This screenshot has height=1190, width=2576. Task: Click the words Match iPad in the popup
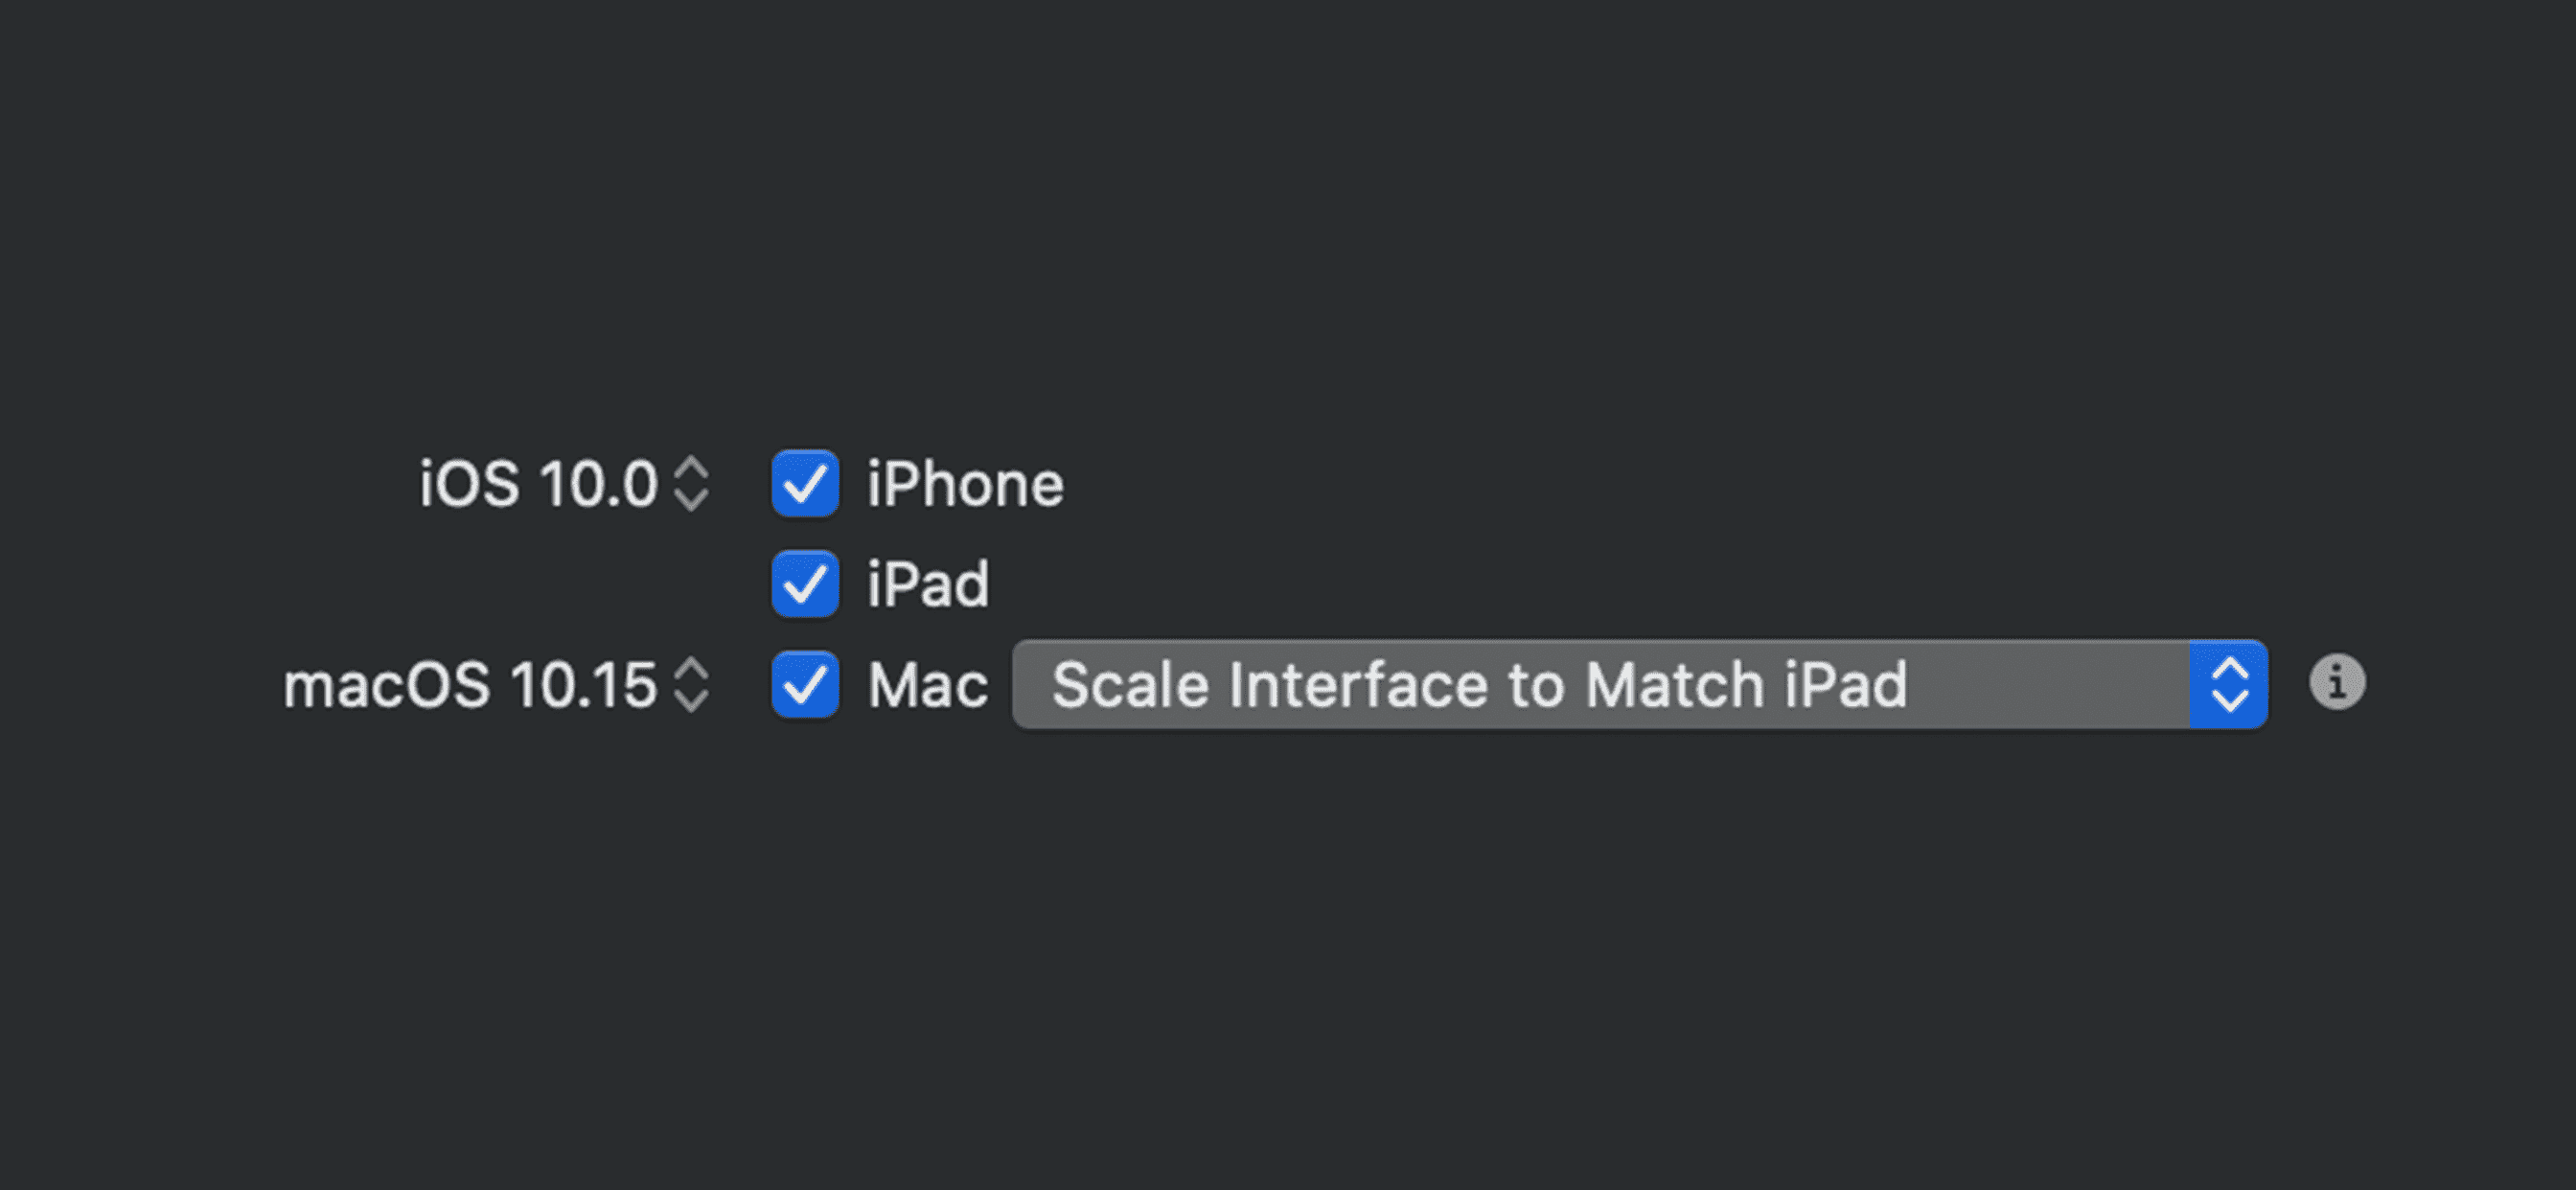click(1746, 685)
